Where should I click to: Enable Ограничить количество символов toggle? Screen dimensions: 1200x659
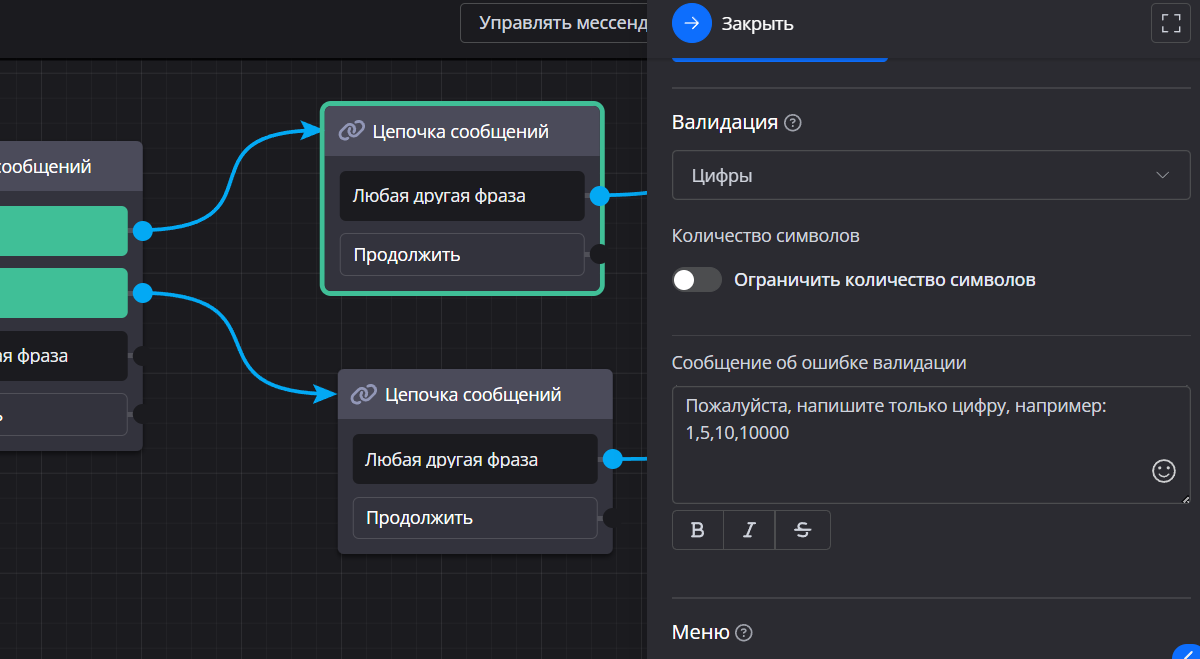[x=697, y=280]
